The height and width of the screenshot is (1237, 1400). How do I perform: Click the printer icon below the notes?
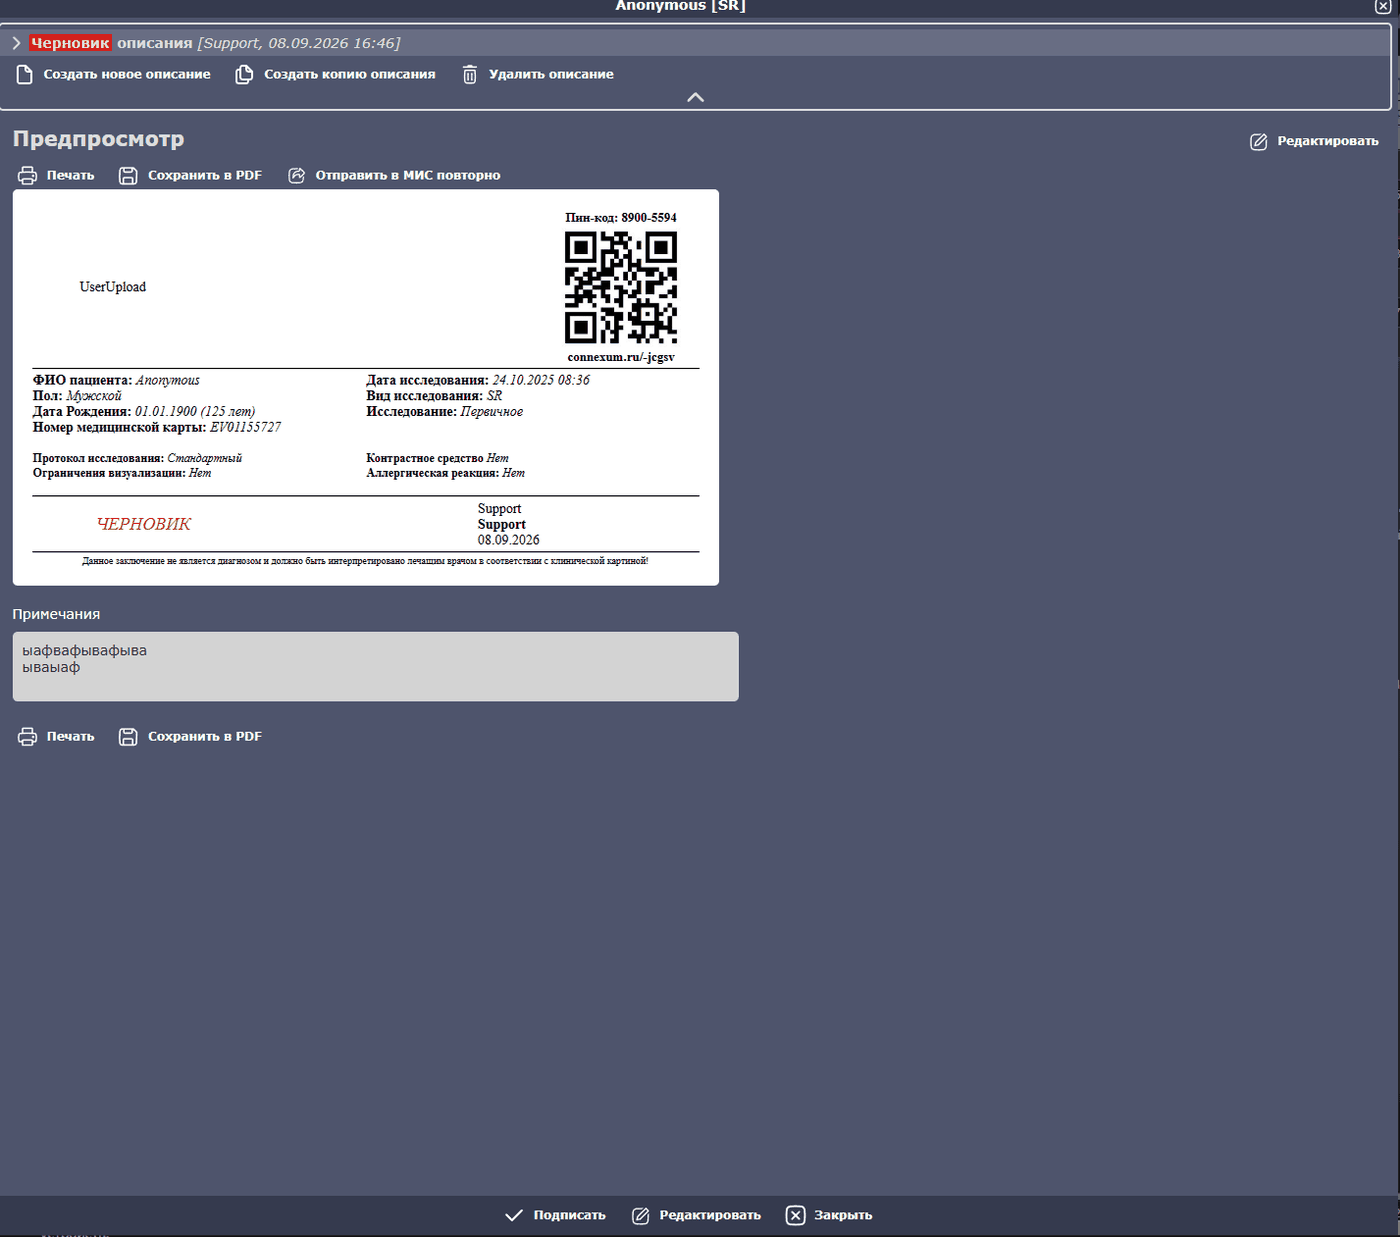pos(27,737)
